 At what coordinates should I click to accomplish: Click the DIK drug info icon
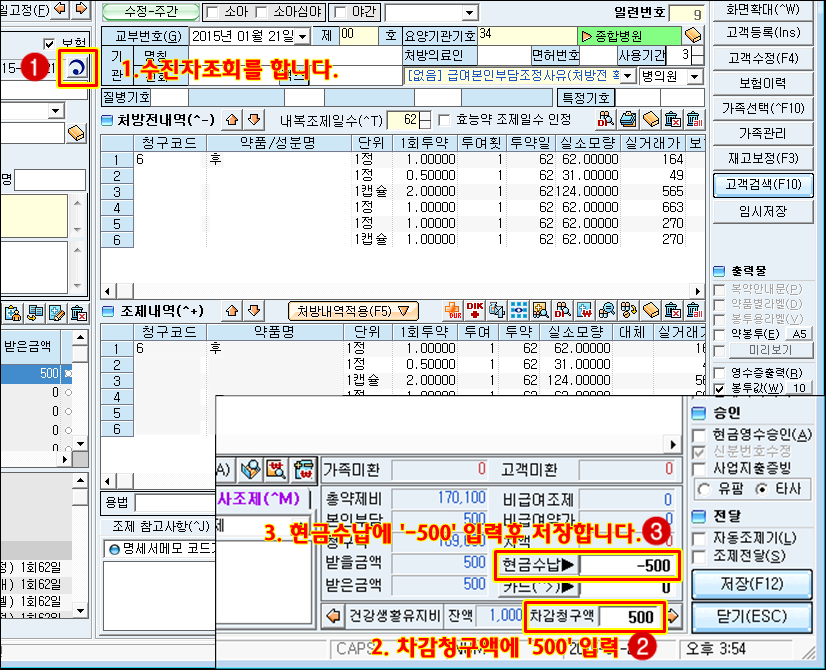click(475, 310)
